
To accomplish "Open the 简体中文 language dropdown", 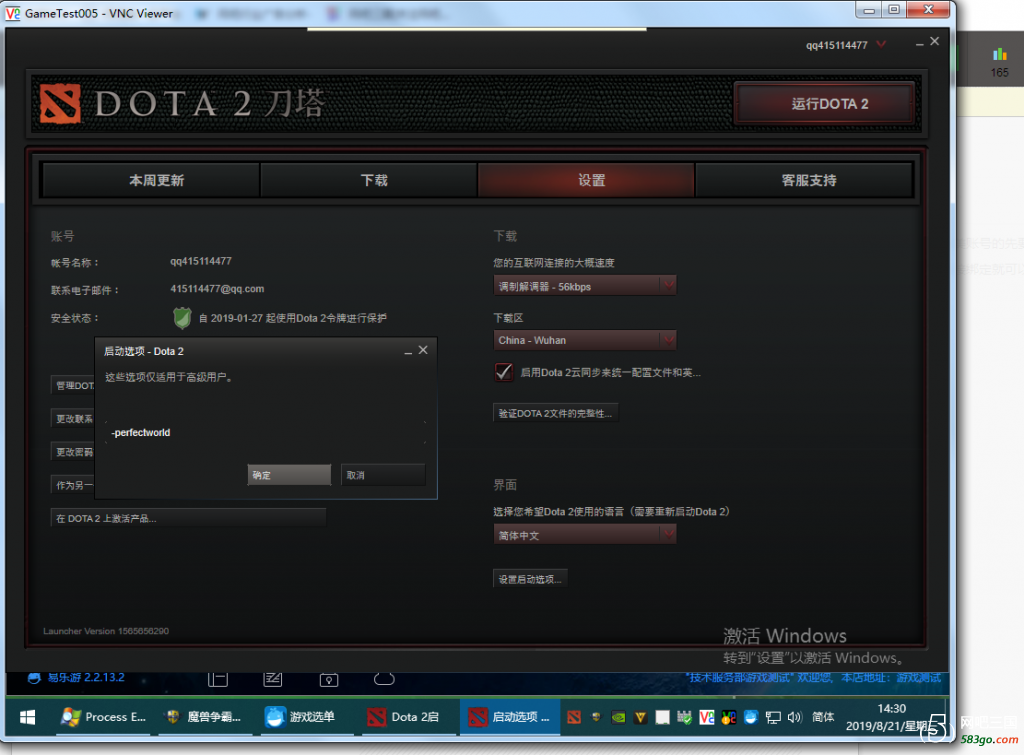I will click(584, 535).
